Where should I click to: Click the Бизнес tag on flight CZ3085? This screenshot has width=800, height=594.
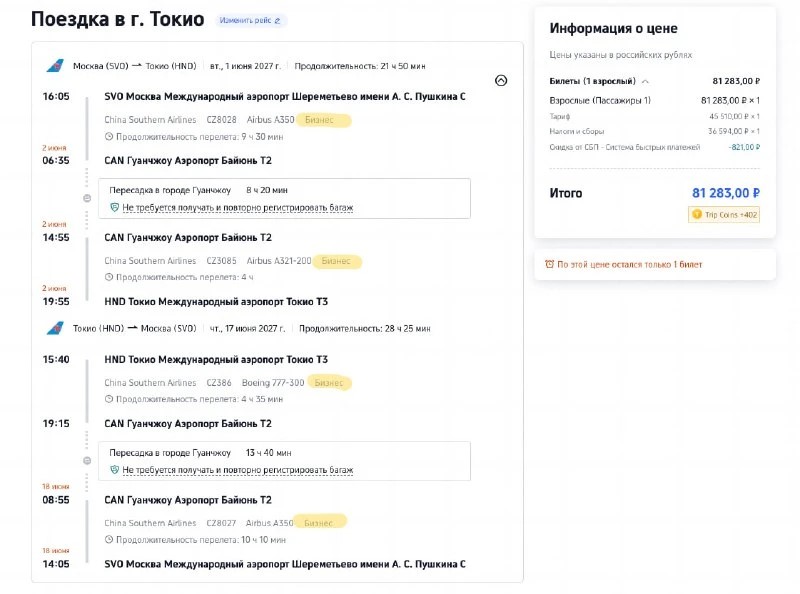pos(337,261)
